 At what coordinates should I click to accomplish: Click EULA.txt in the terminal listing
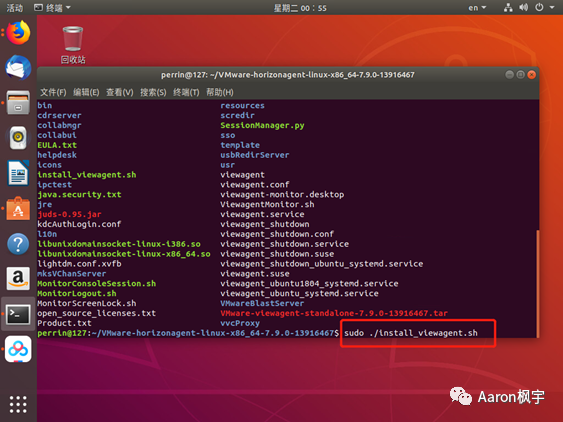57,145
